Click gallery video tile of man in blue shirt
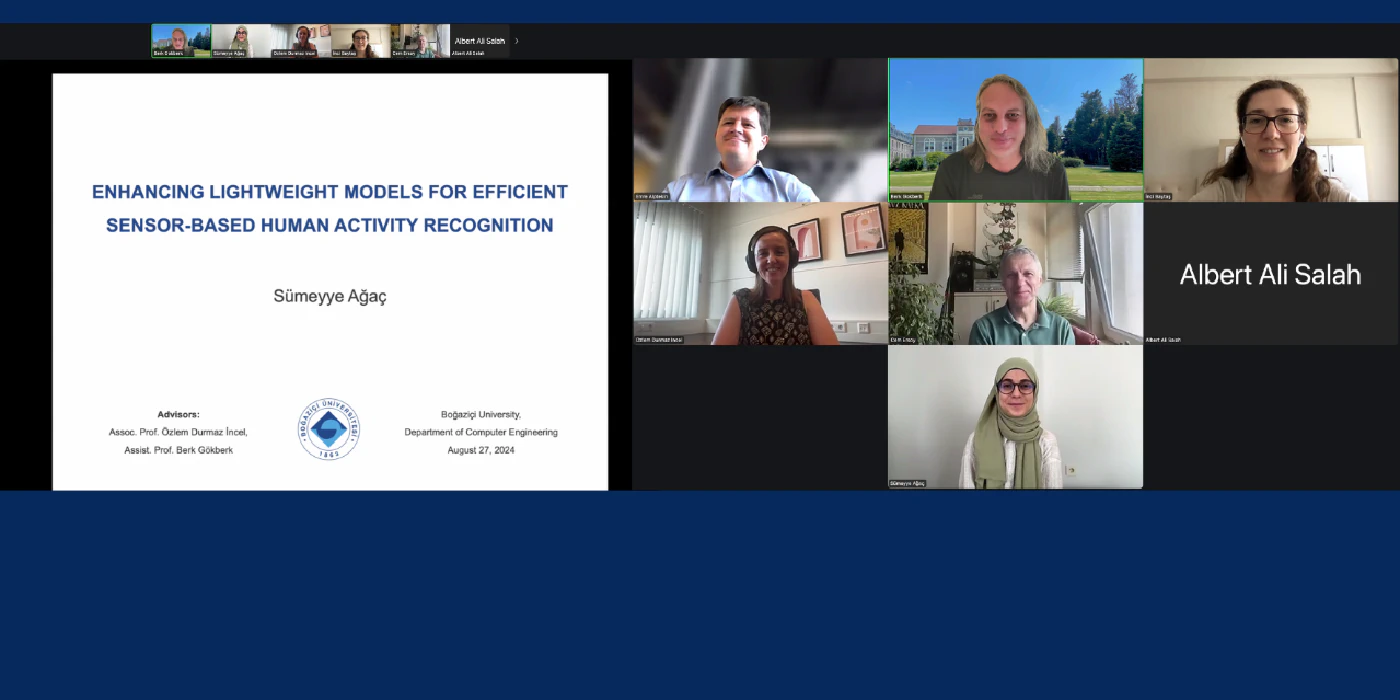 pos(760,130)
